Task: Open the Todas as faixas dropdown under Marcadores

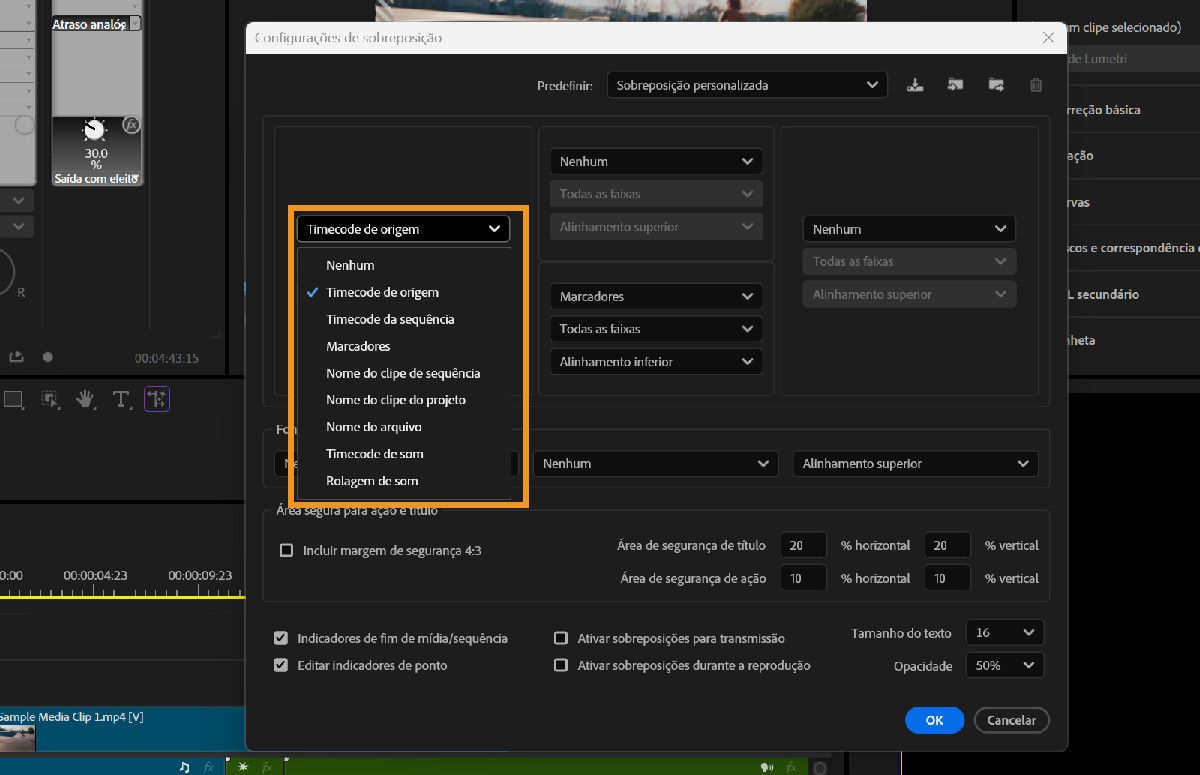Action: pos(656,328)
